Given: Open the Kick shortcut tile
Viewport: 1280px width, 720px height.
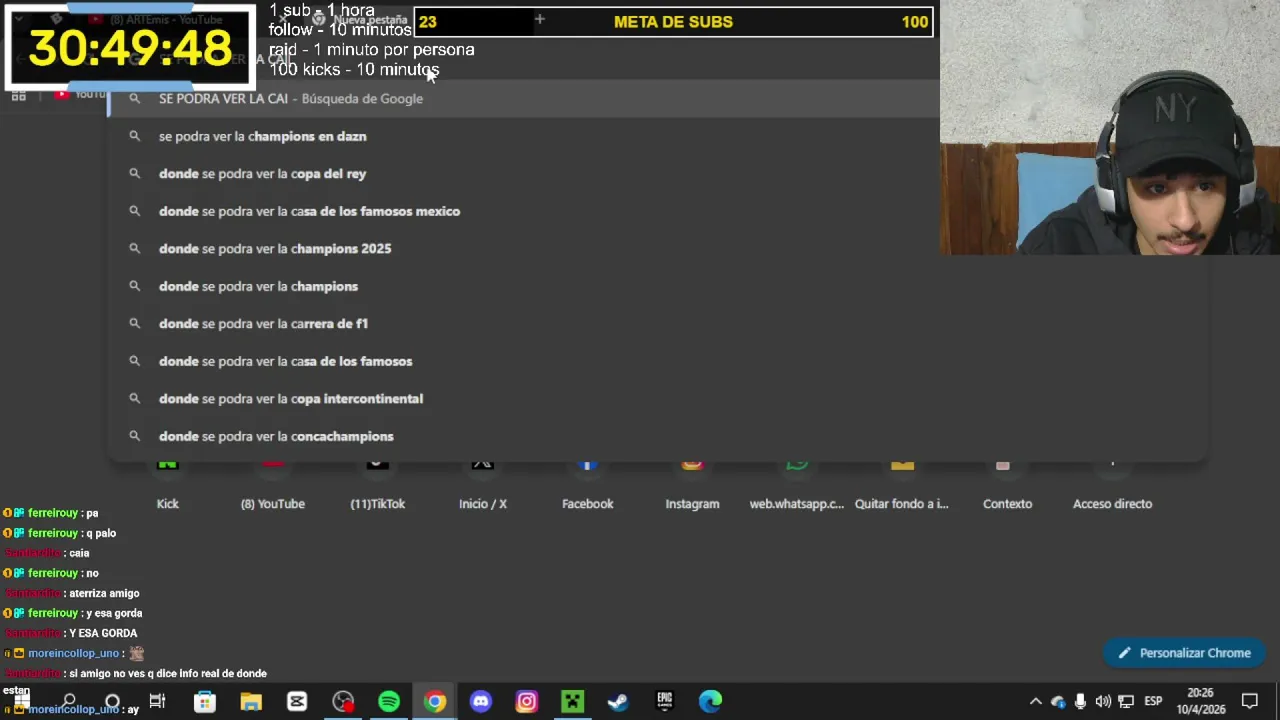Looking at the screenshot, I should point(167,485).
